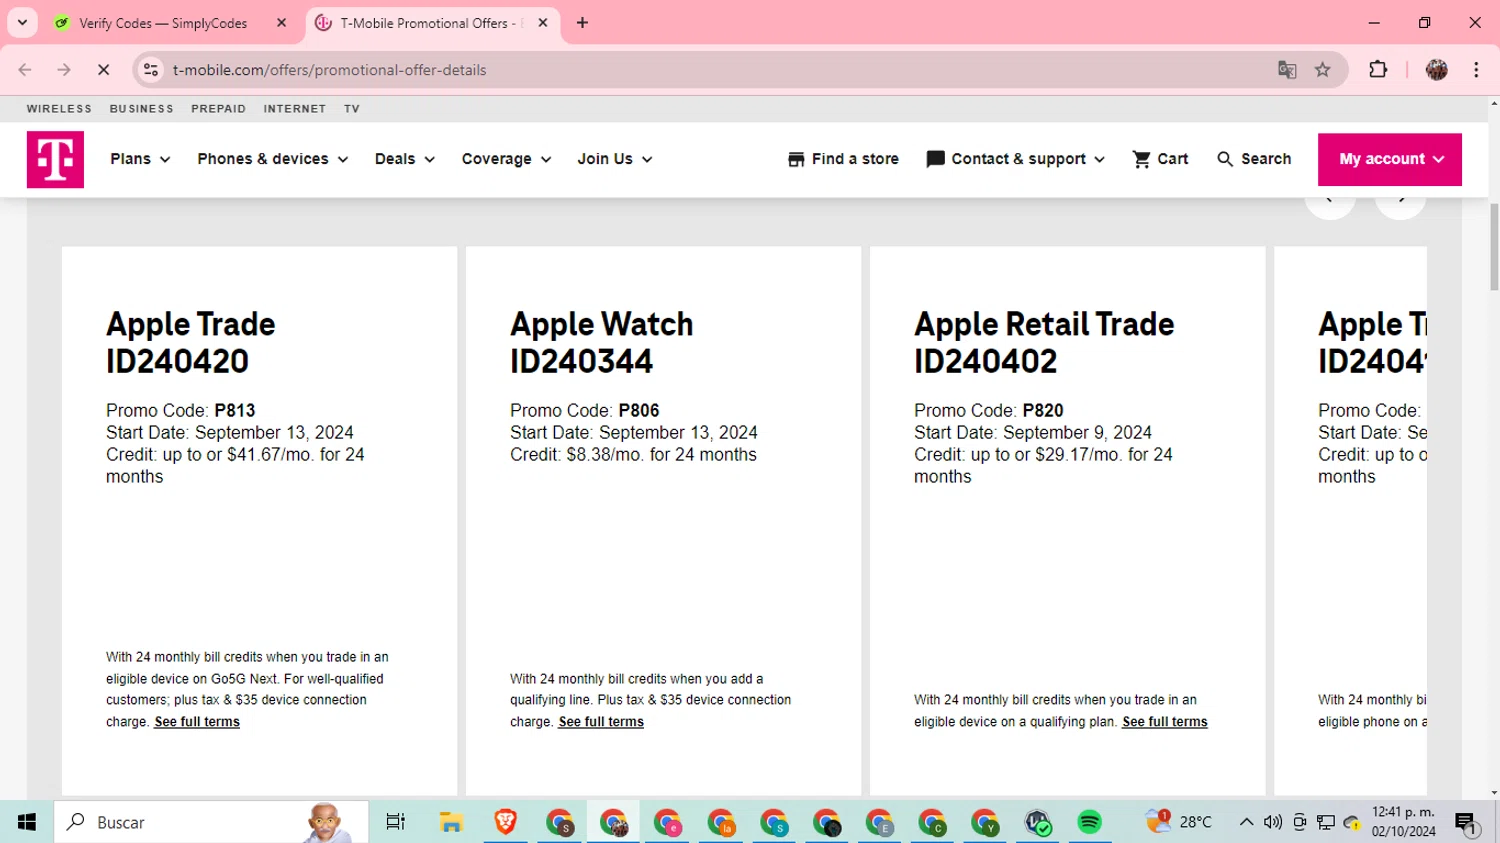Screen dimensions: 1500x843
Task: Open Spotify from taskbar
Action: [1090, 822]
